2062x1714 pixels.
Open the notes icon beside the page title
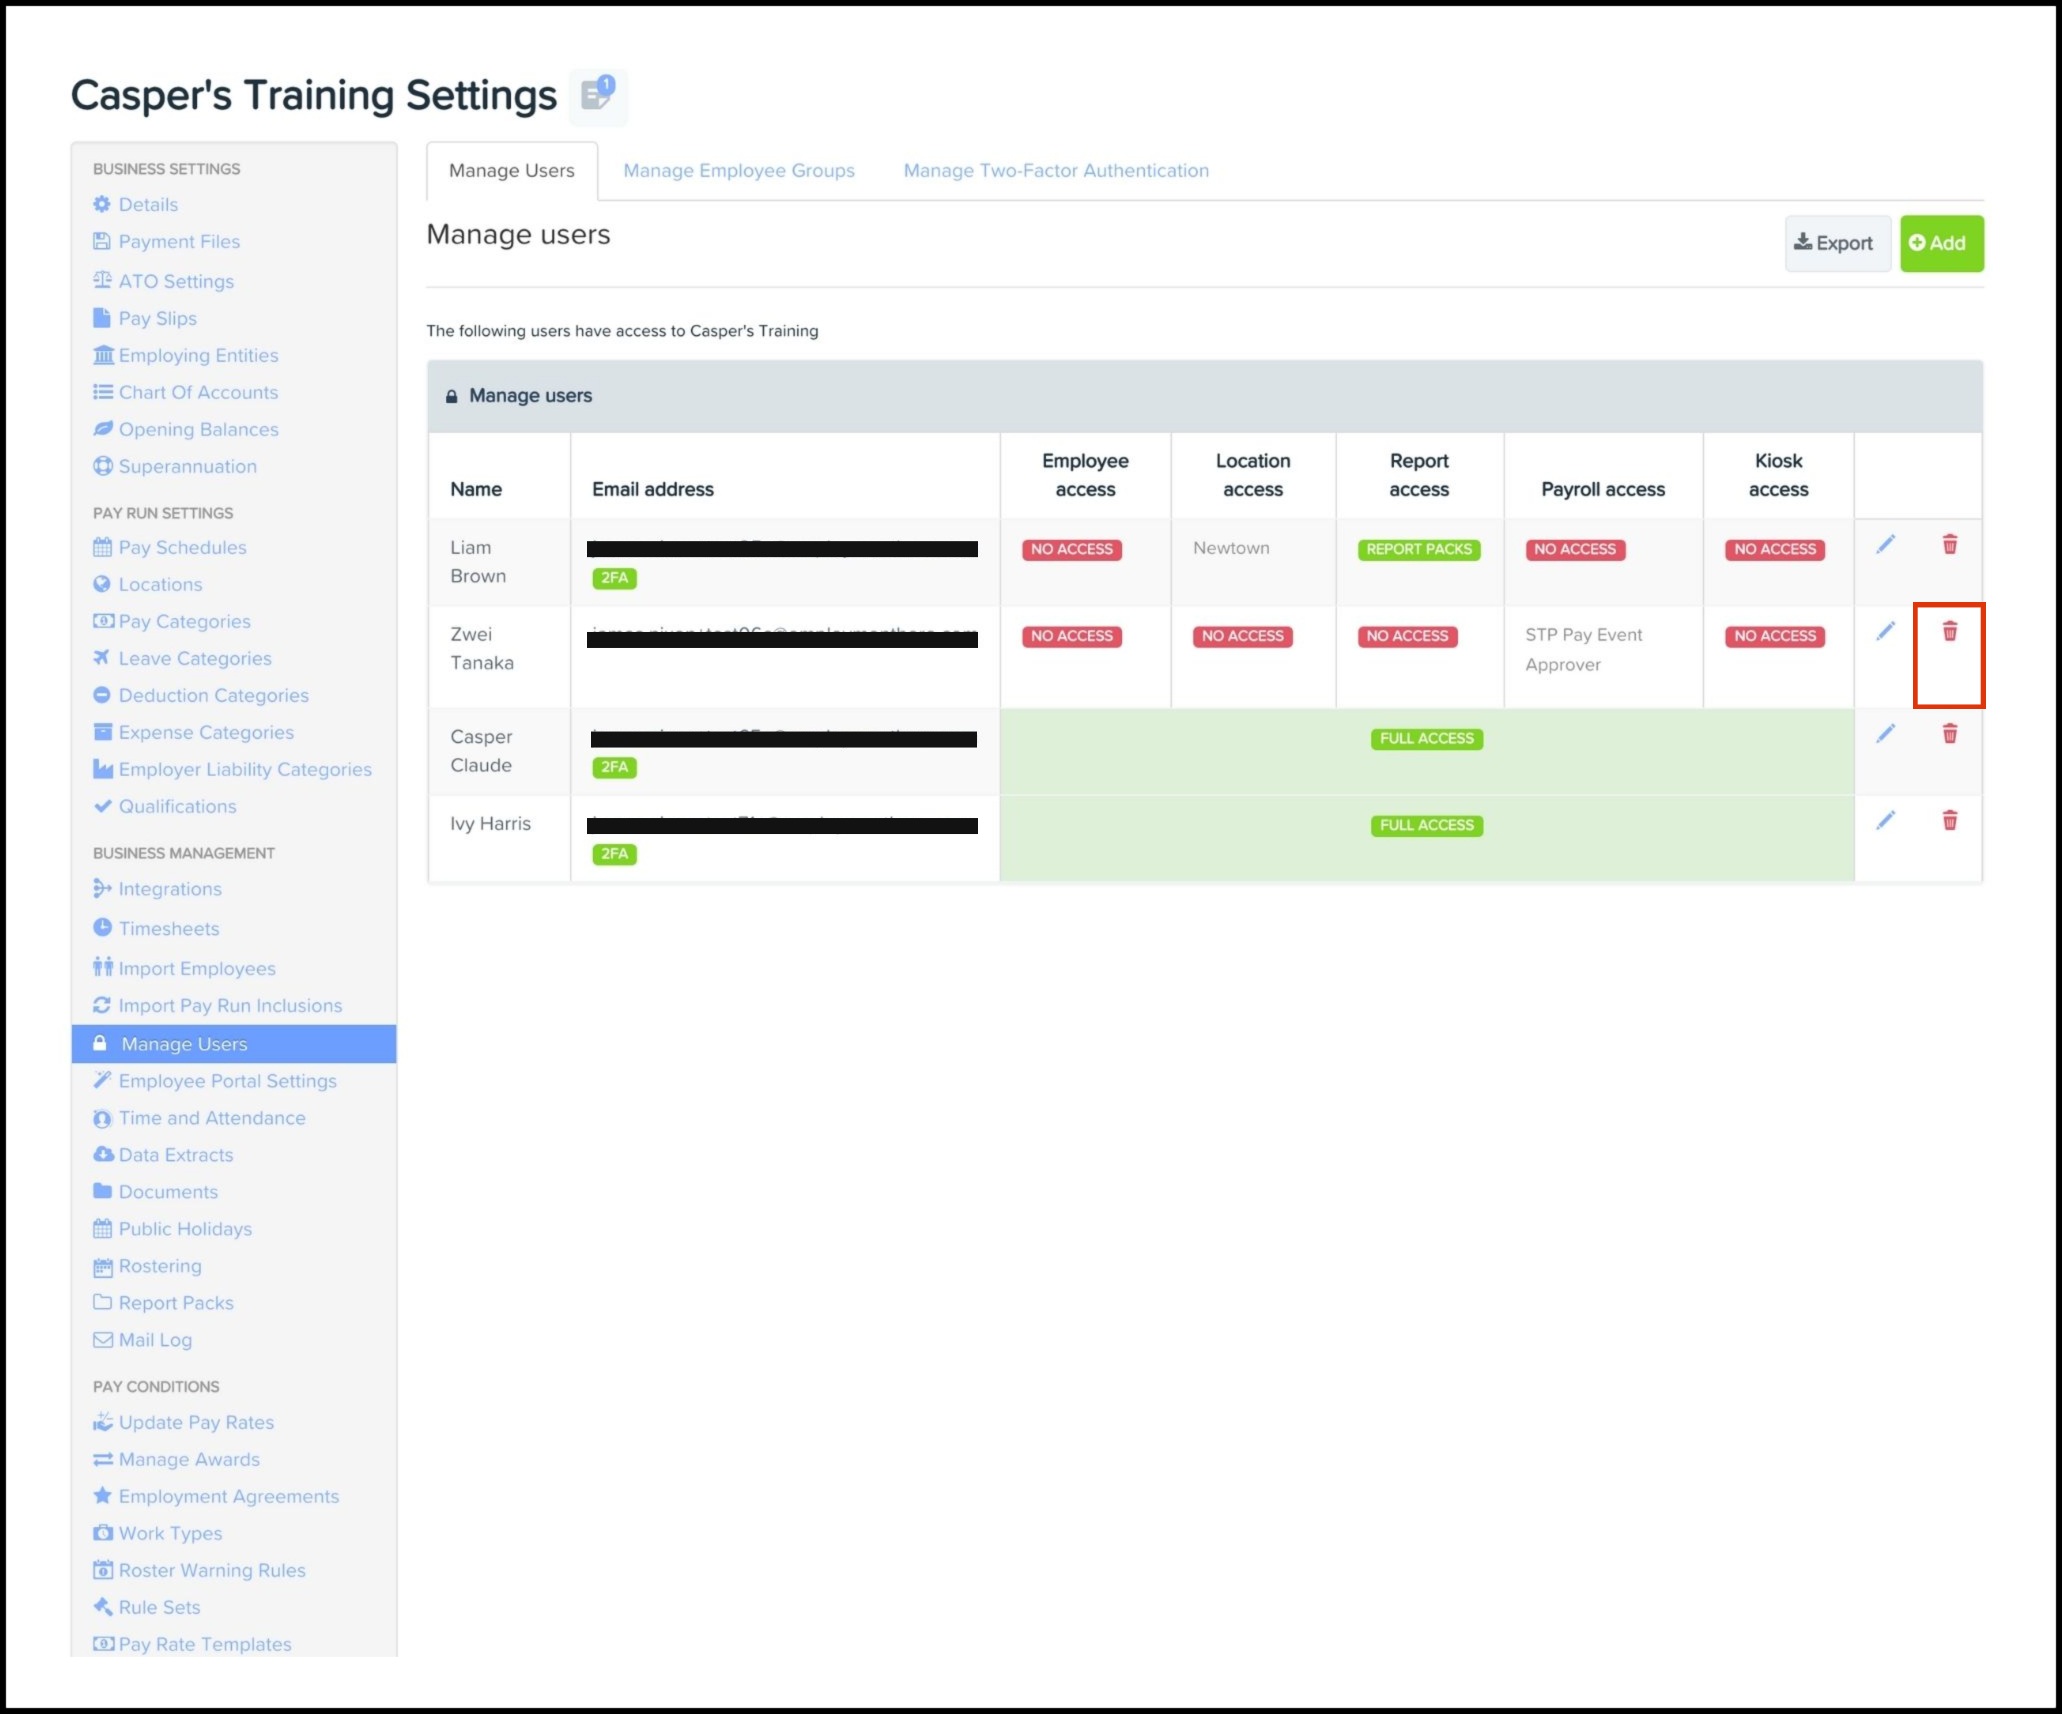tap(598, 96)
